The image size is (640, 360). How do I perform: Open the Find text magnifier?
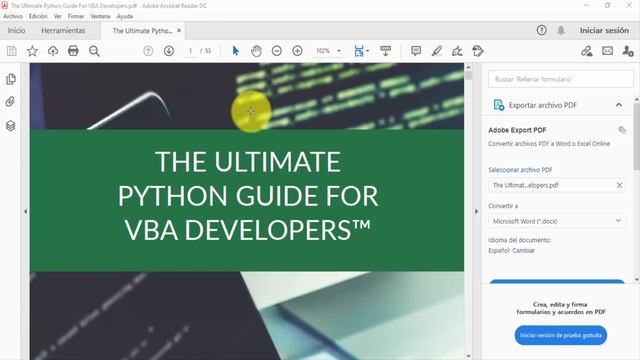tap(94, 51)
